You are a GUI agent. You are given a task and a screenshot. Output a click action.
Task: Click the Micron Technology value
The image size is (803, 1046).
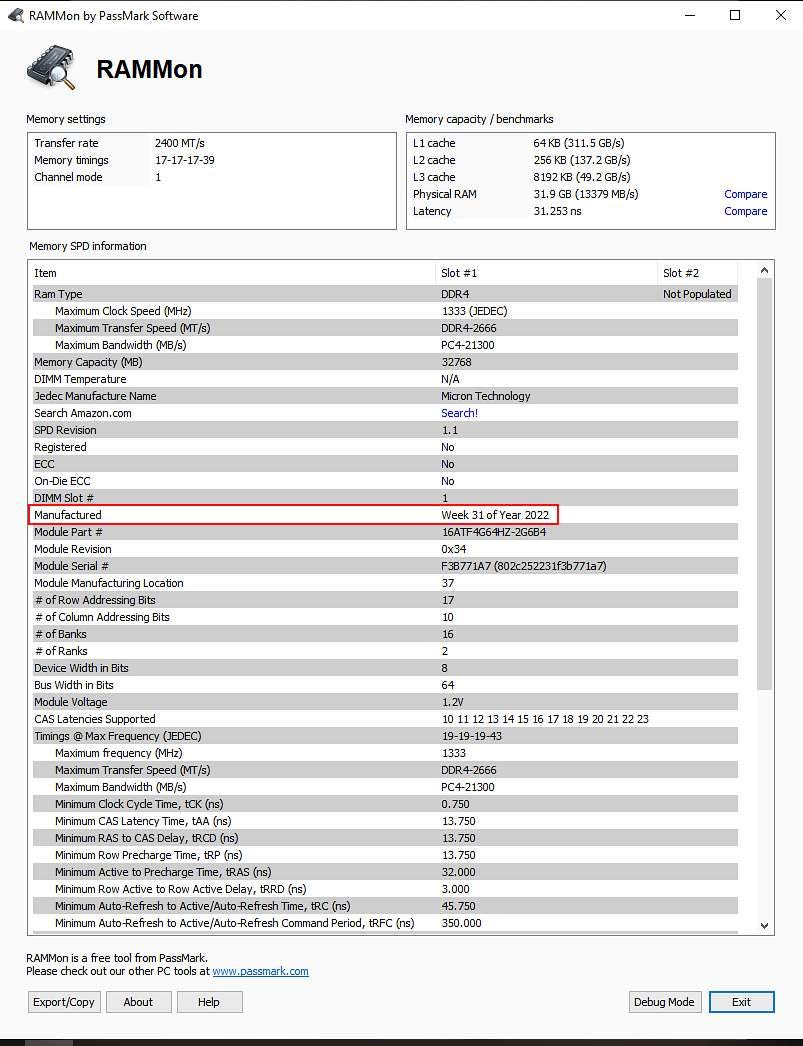(486, 396)
